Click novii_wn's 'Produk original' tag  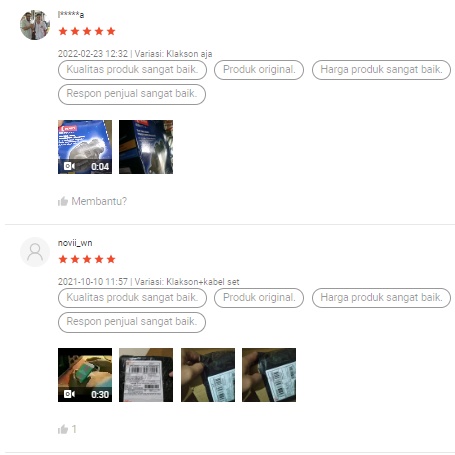tap(259, 298)
